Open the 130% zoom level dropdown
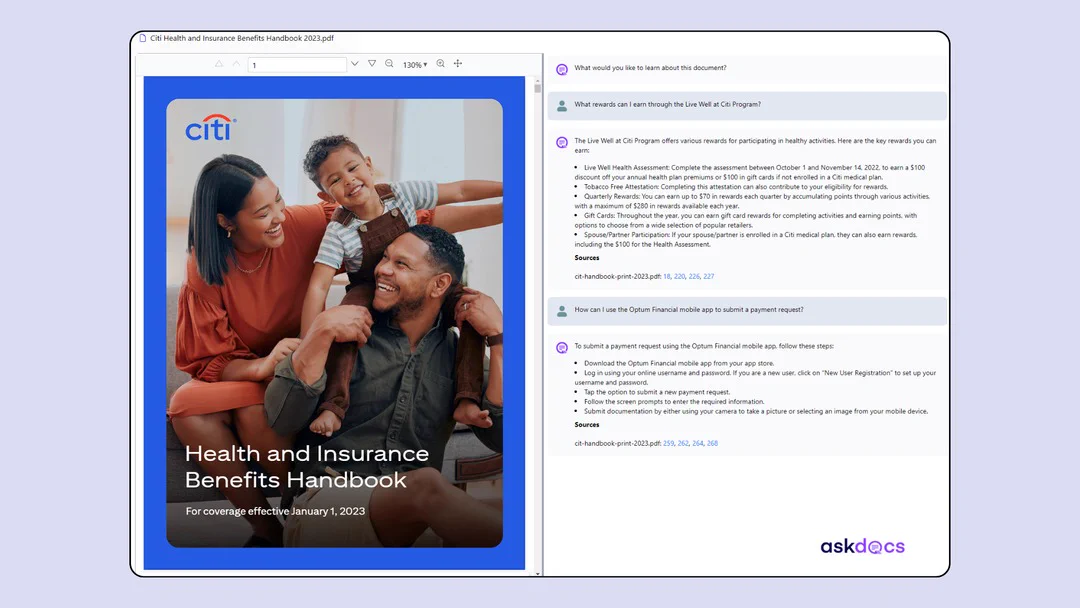 tap(415, 65)
